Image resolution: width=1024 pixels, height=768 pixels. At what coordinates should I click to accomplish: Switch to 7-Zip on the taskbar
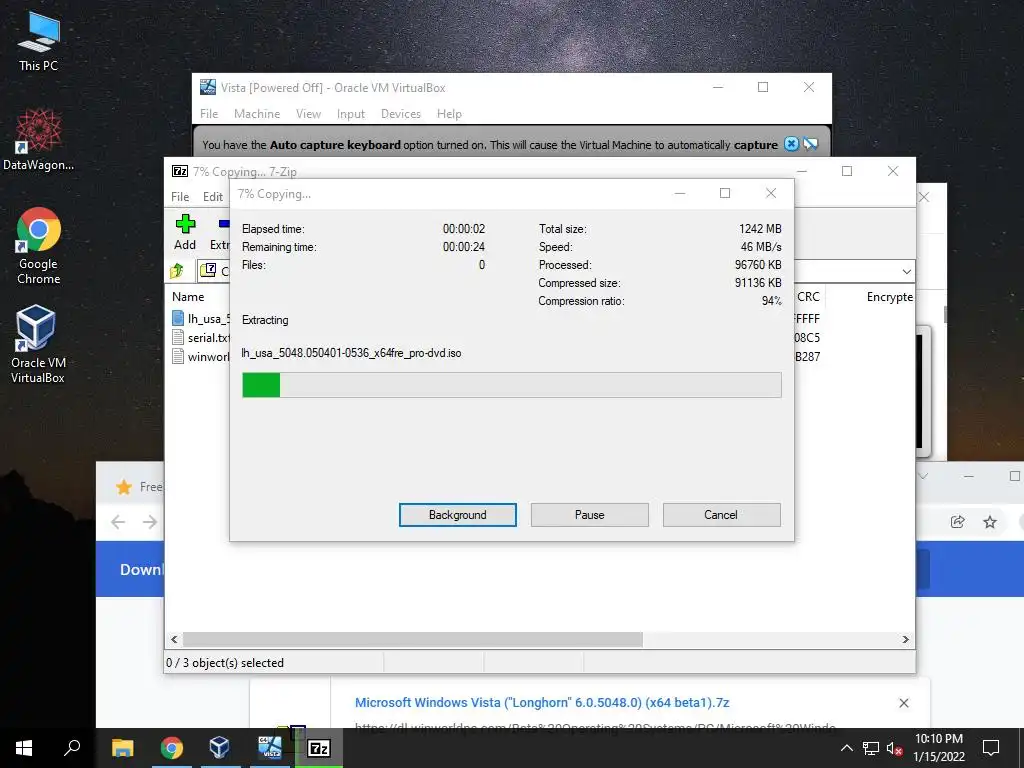point(319,748)
